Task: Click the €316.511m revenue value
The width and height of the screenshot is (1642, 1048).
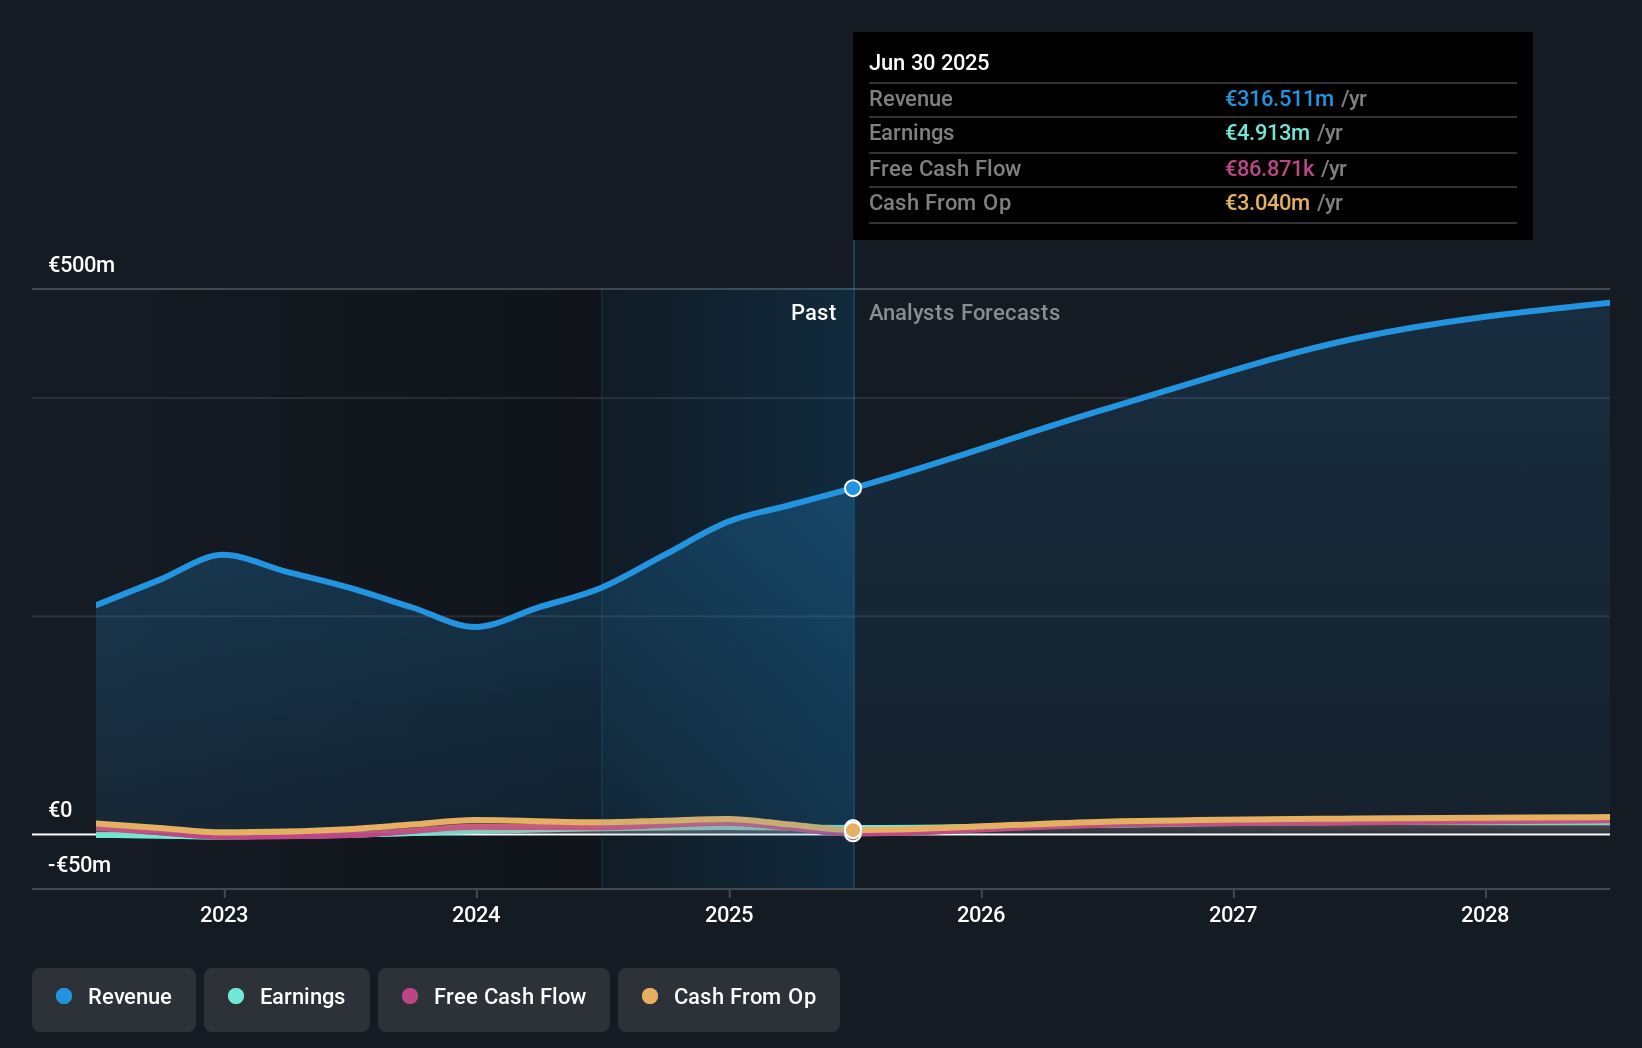Action: 1280,99
